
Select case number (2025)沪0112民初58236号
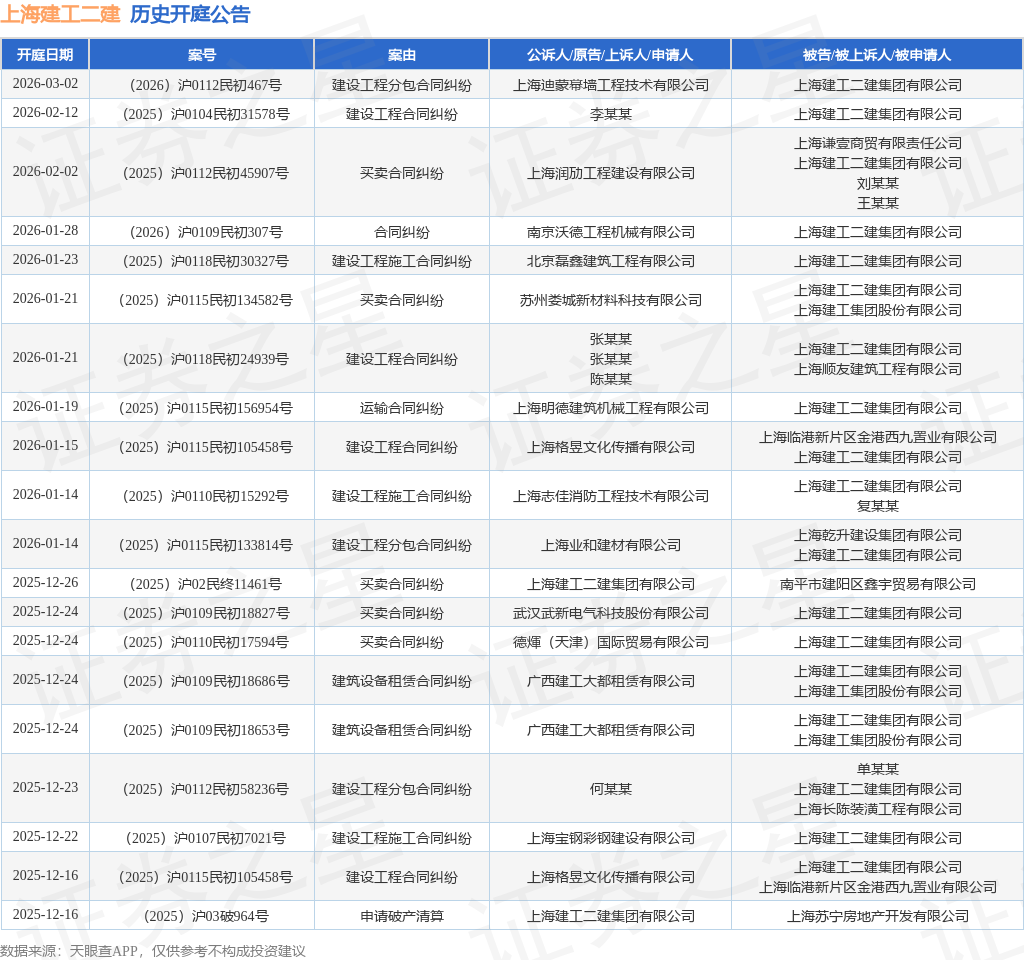[206, 789]
